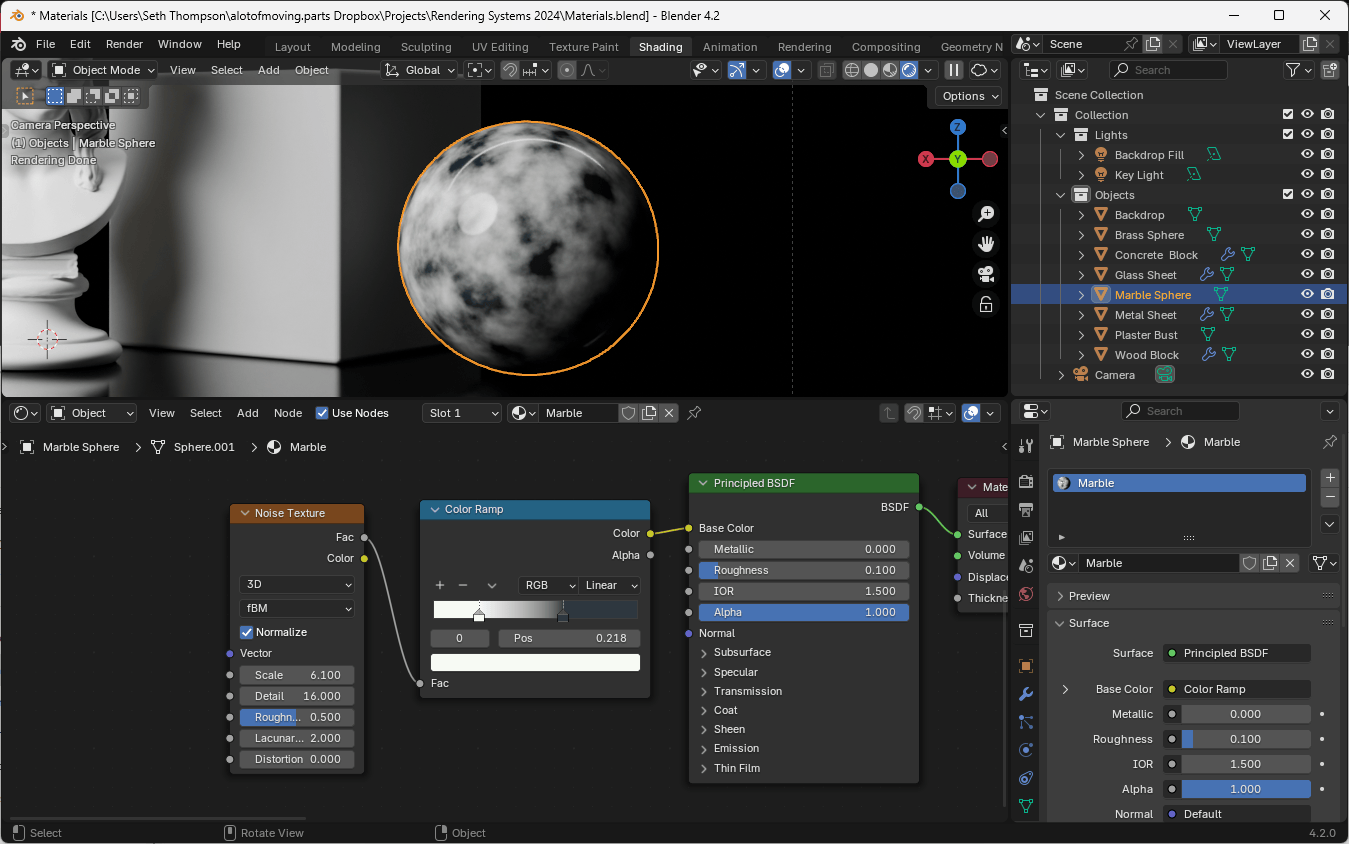Click the viewport pan hand icon
This screenshot has height=844, width=1349.
pos(986,244)
